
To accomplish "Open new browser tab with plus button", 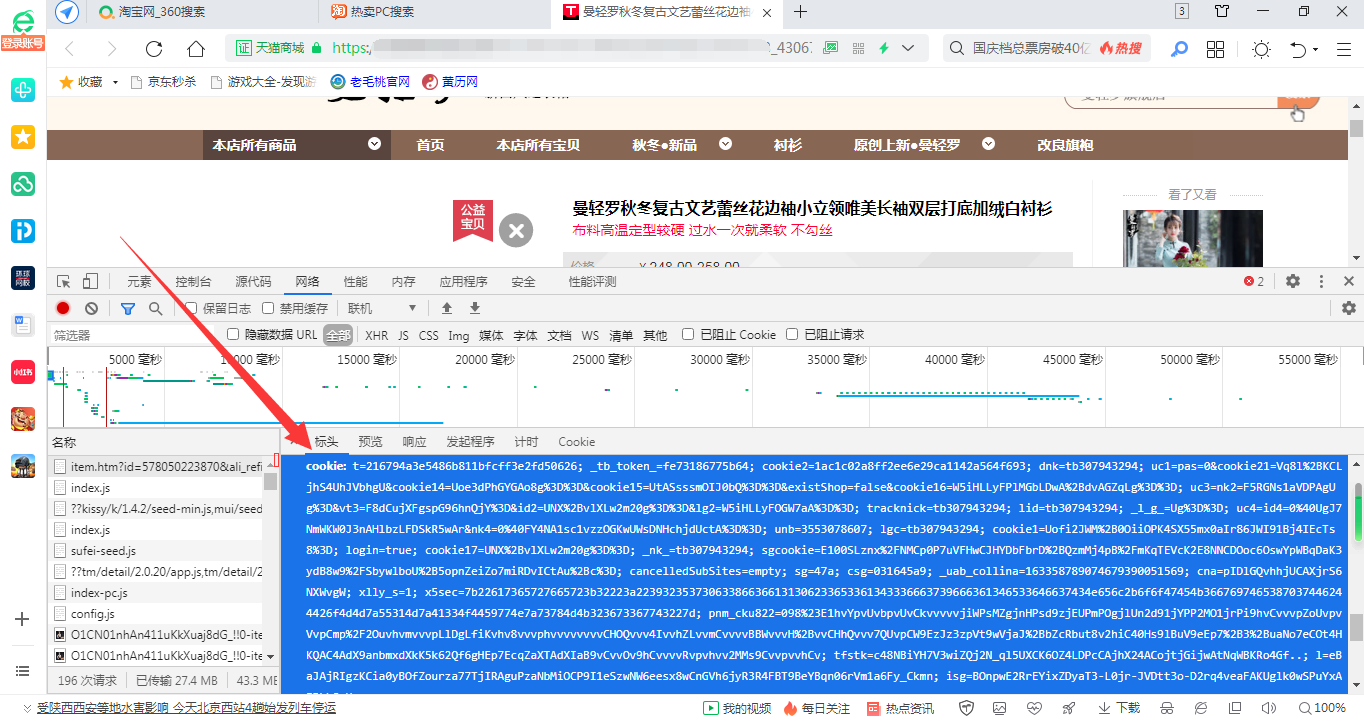I will 800,12.
